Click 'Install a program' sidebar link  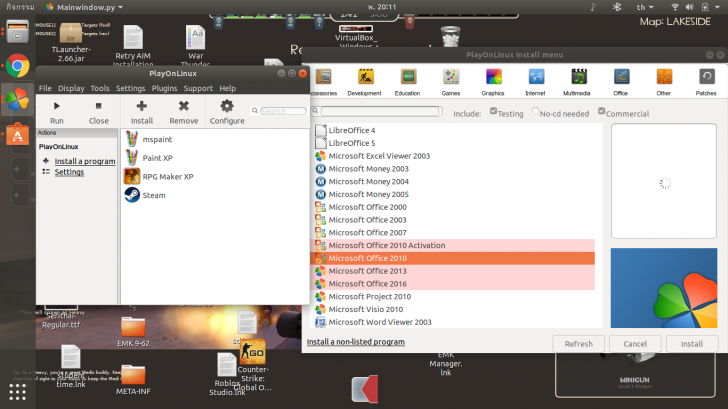point(85,161)
